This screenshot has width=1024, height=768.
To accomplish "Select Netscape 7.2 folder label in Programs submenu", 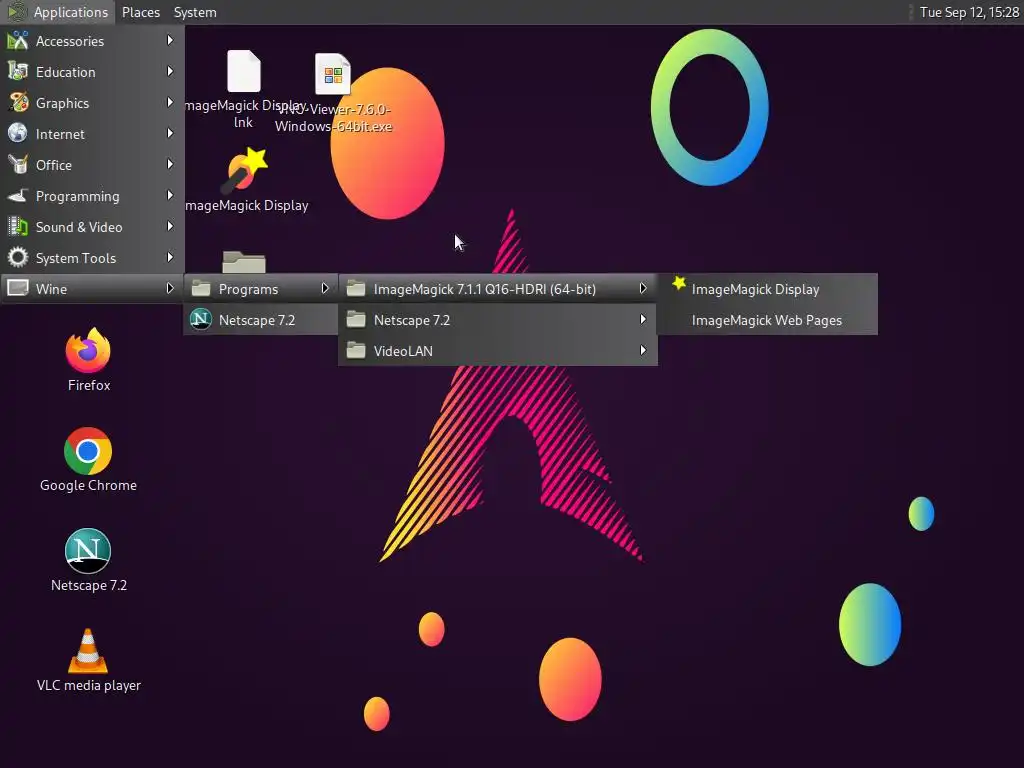I will pos(411,320).
